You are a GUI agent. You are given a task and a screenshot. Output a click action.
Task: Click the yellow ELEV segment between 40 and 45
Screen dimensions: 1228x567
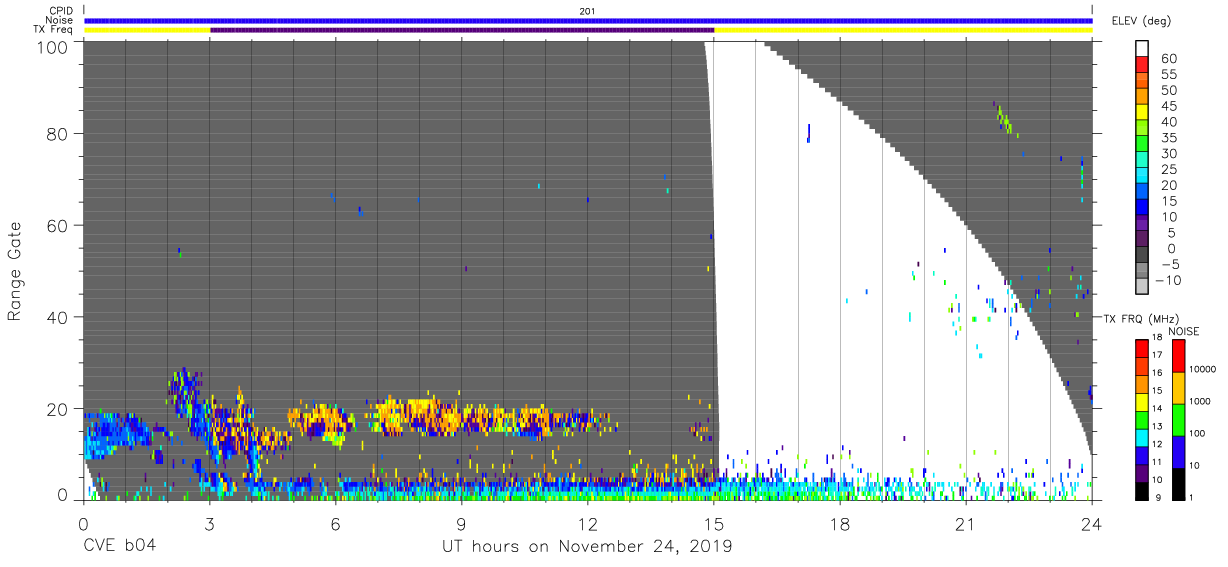(1142, 112)
